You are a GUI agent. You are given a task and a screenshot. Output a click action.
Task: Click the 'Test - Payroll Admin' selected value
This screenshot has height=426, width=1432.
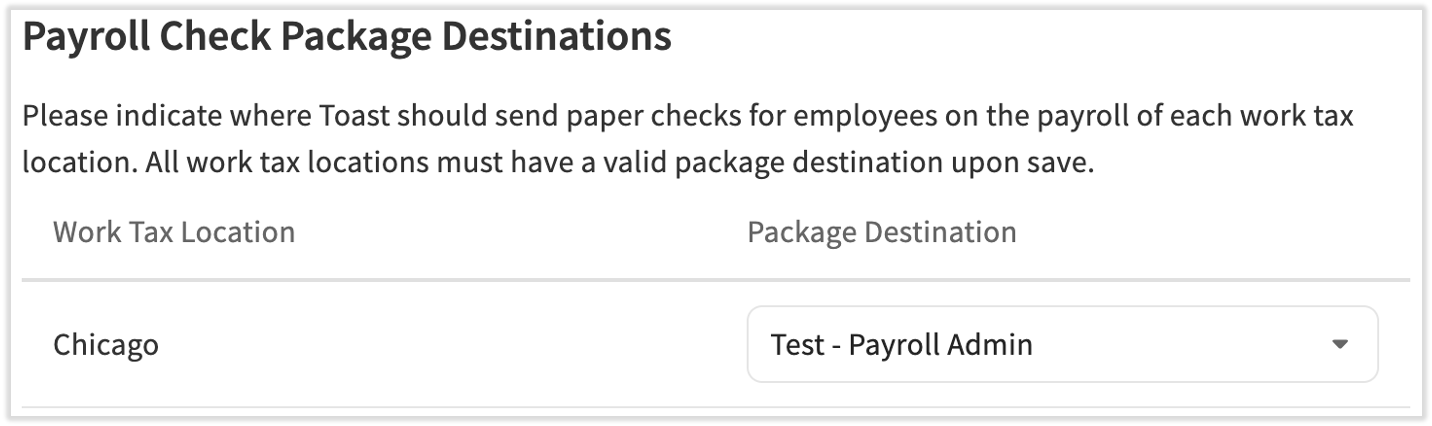[x=901, y=345]
